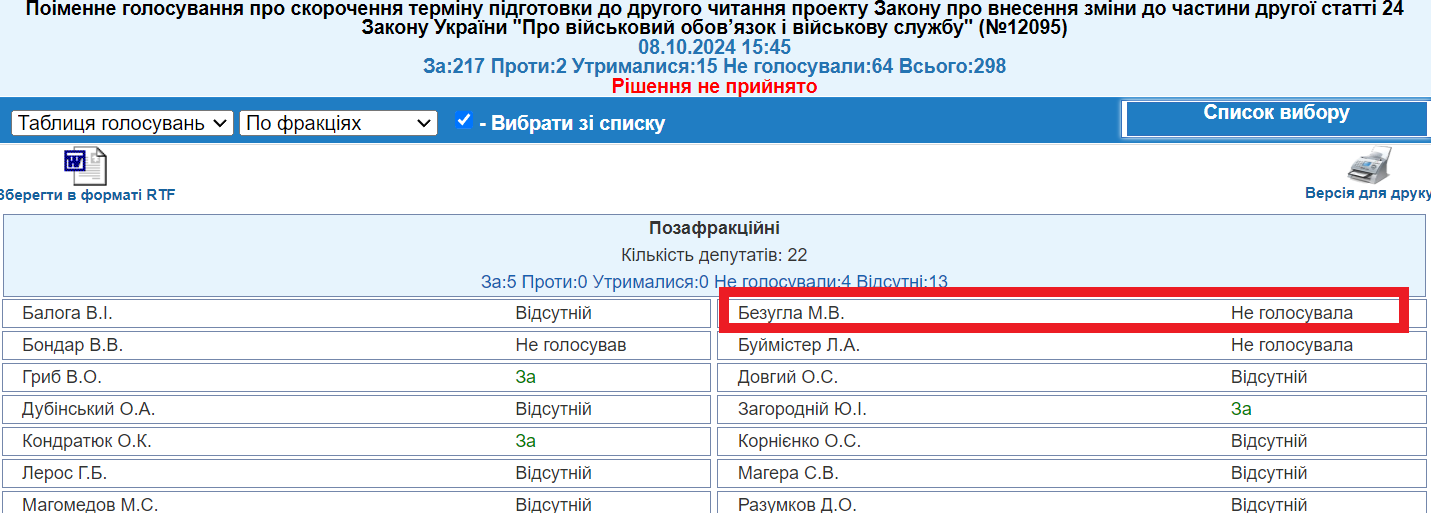Click deputy name Загородній Ю.І.
The image size is (1431, 513).
(x=802, y=409)
